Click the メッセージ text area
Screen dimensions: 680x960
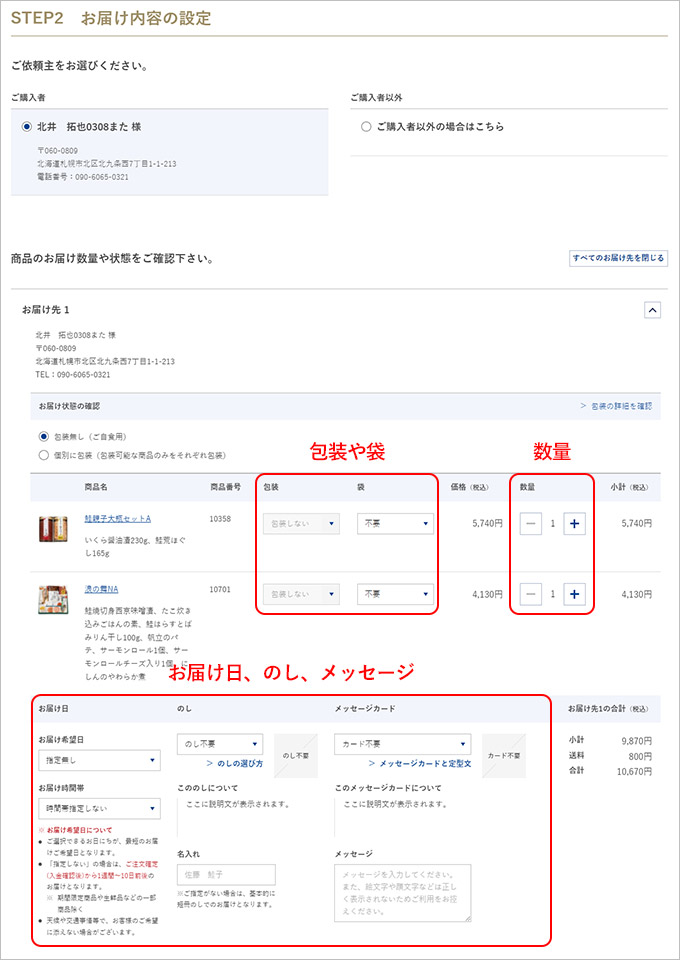[402, 892]
